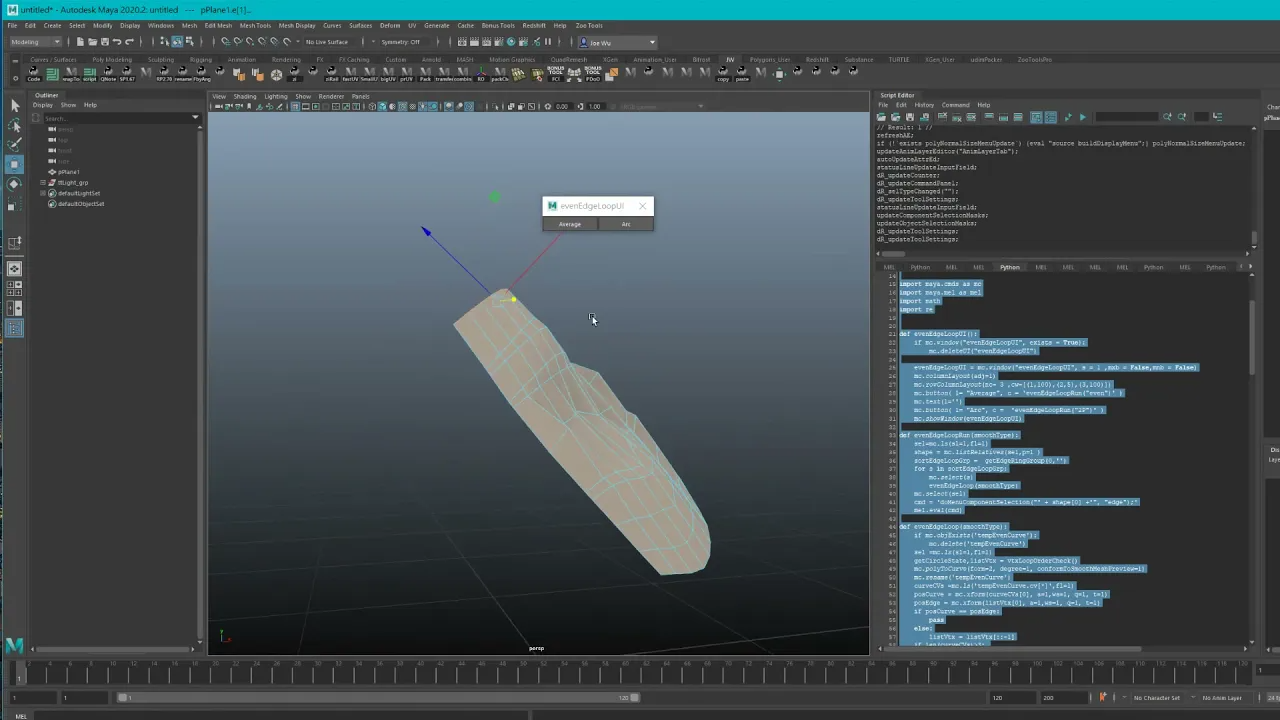The image size is (1280, 720).
Task: Run the 'Code' shelf script button
Action: coord(34,73)
